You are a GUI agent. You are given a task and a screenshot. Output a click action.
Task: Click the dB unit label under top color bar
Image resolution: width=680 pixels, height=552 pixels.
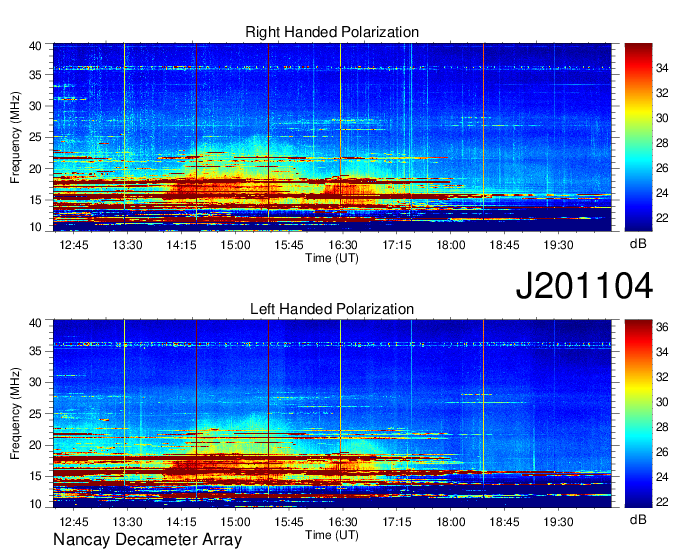coord(638,244)
